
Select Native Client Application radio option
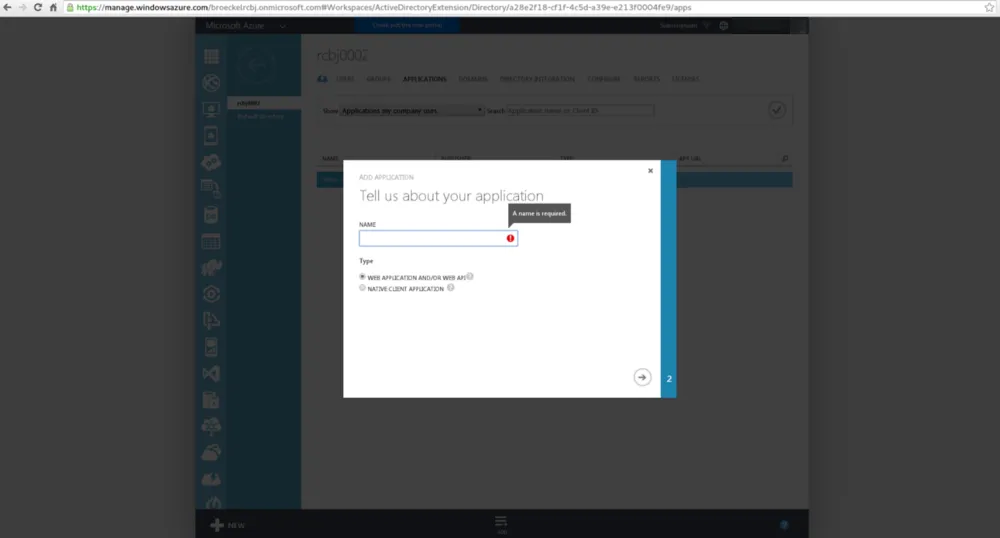click(362, 288)
